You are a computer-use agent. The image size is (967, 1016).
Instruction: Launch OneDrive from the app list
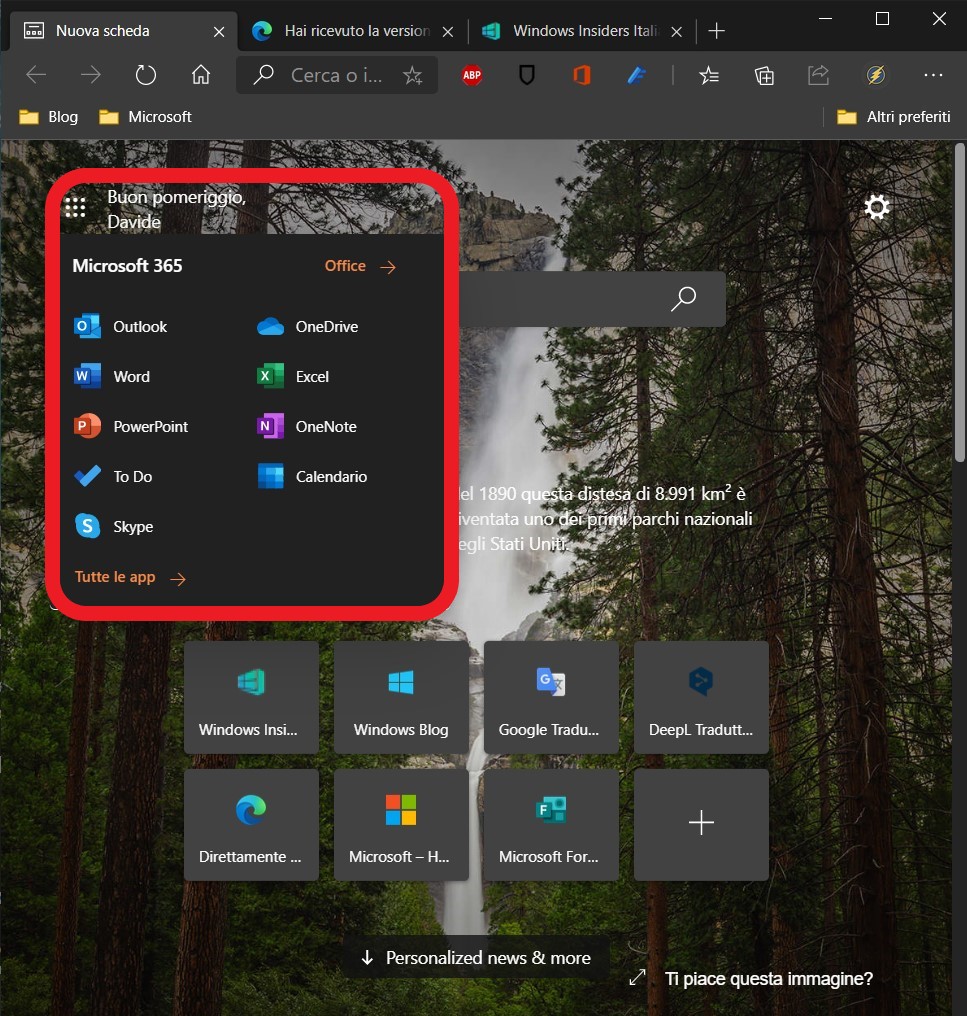point(307,326)
